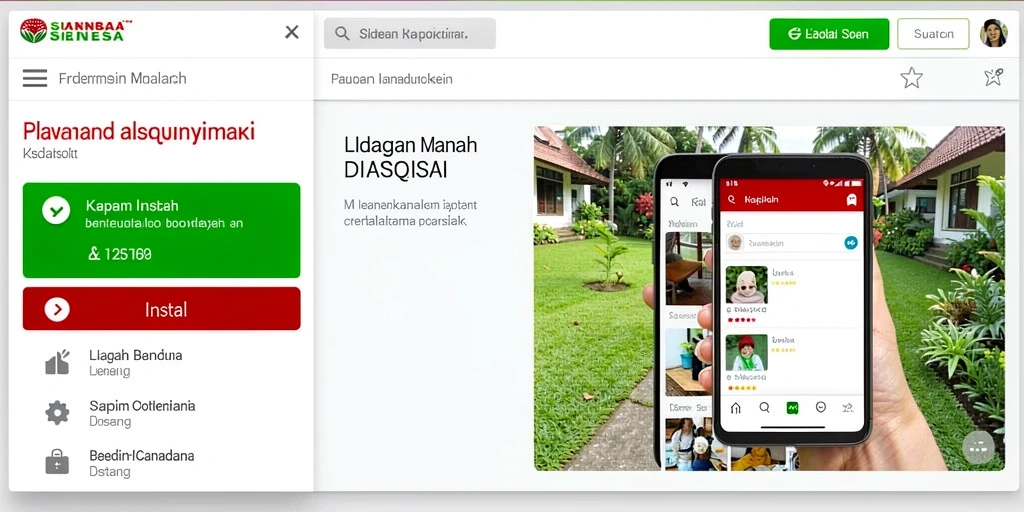Click the white checkmark circle icon
This screenshot has height=512, width=1024.
pyautogui.click(x=56, y=210)
